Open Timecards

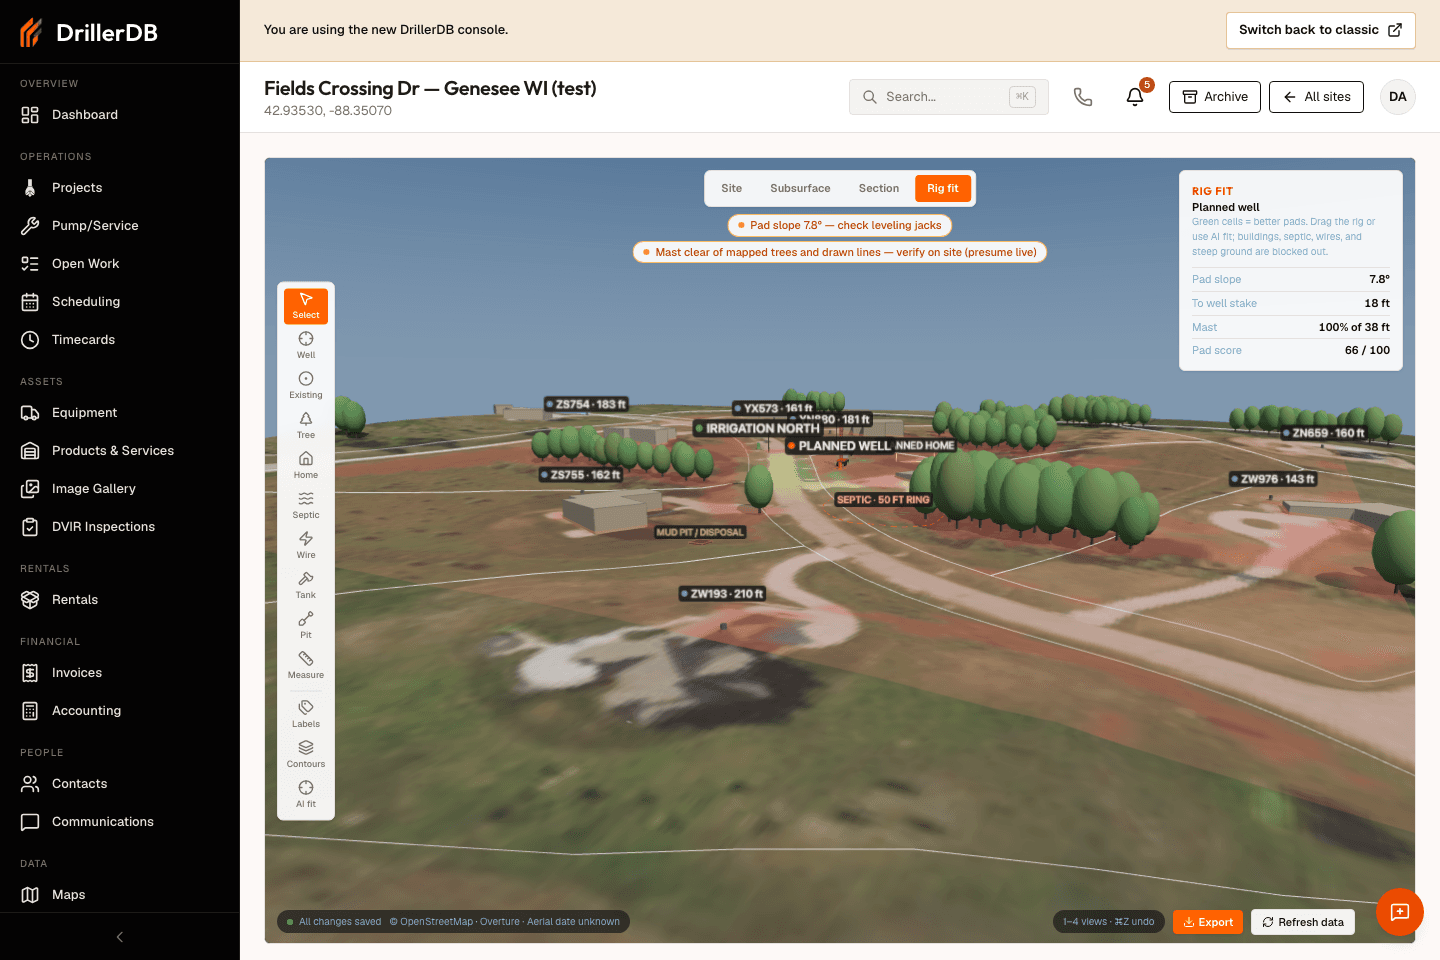(x=120, y=340)
